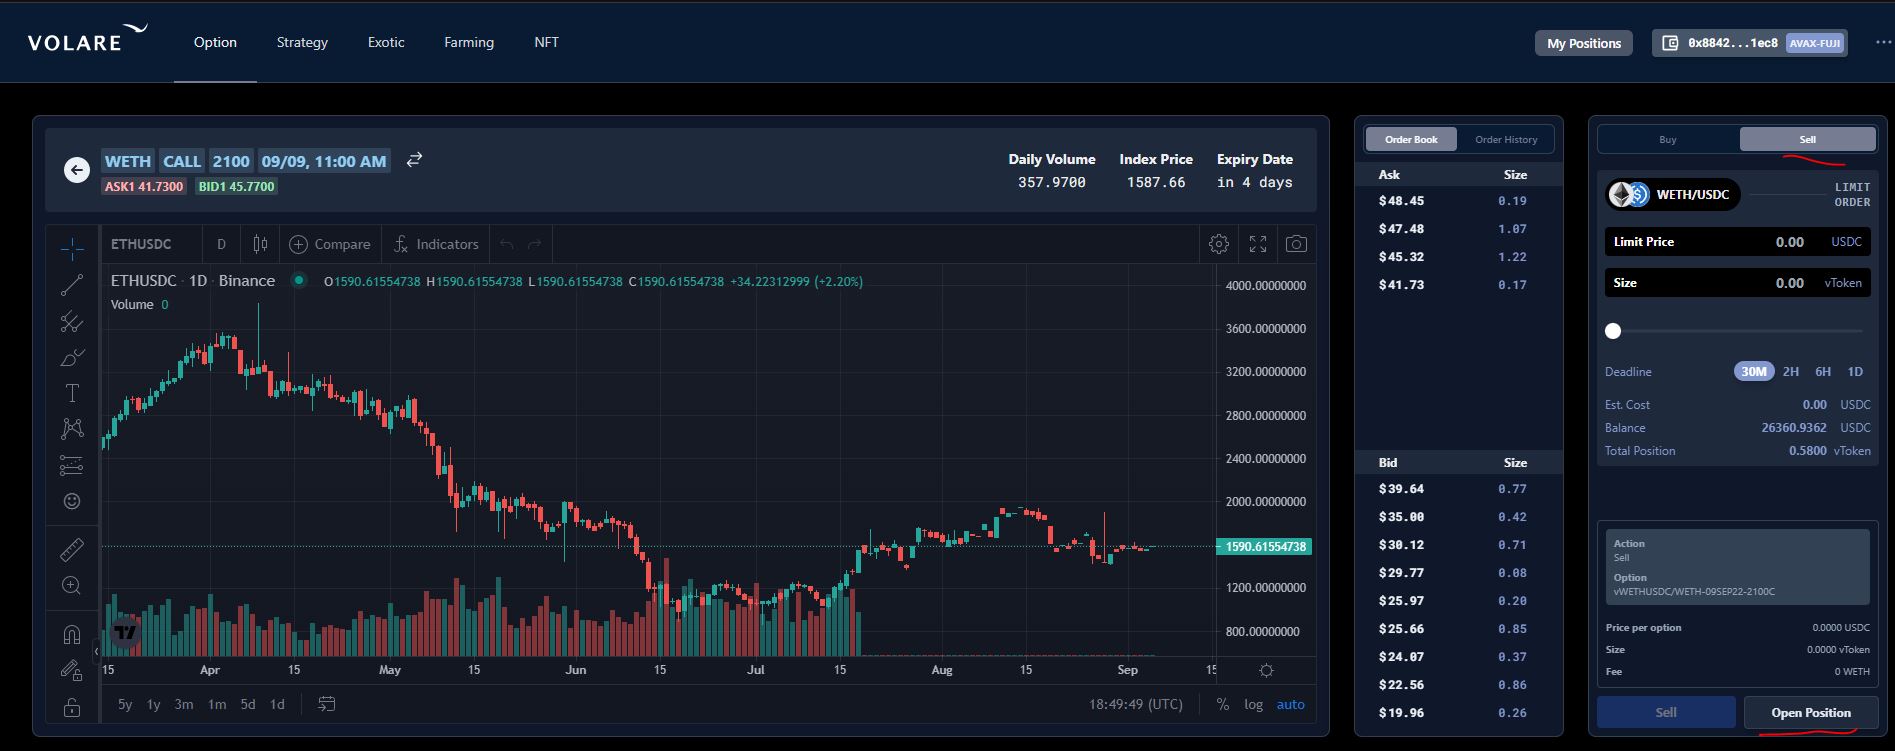The width and height of the screenshot is (1895, 751).
Task: Set chart range to 1y
Action: 154,704
